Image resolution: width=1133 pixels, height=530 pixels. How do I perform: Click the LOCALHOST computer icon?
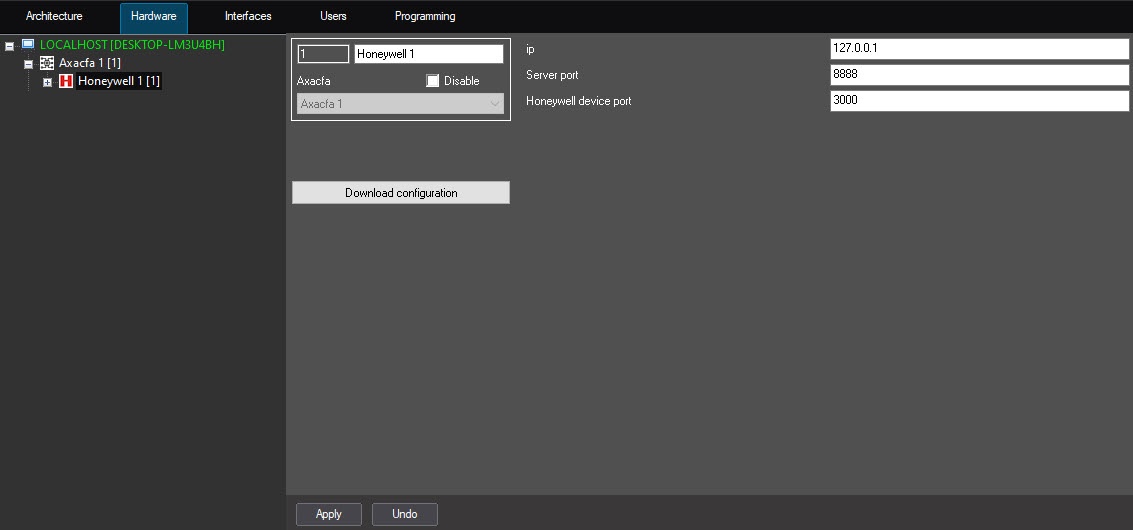coord(28,44)
